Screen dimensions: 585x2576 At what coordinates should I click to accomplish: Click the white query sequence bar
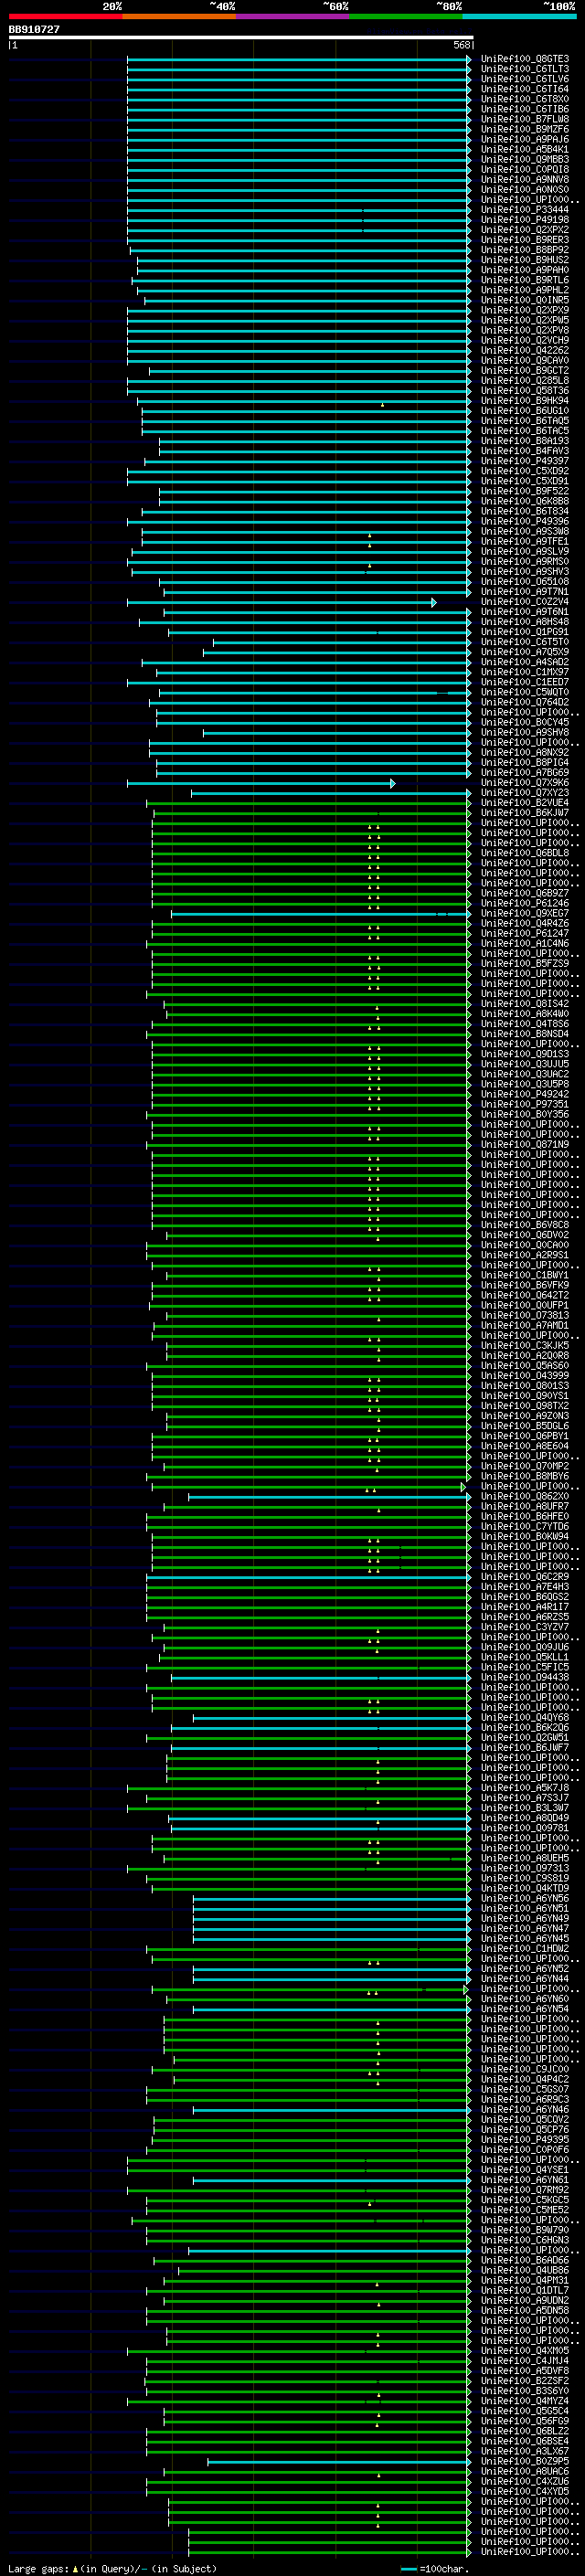[241, 38]
